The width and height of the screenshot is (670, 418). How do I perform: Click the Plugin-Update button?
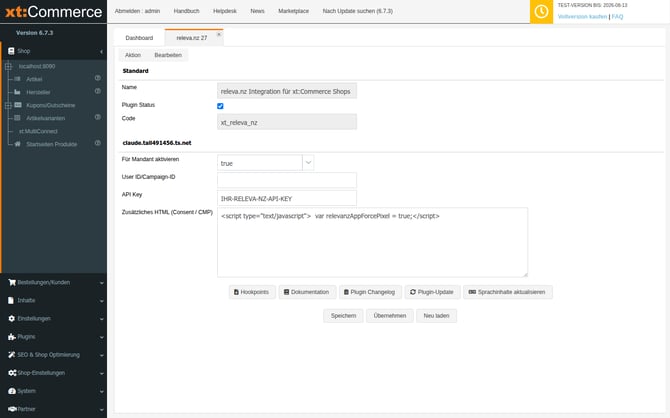click(432, 292)
